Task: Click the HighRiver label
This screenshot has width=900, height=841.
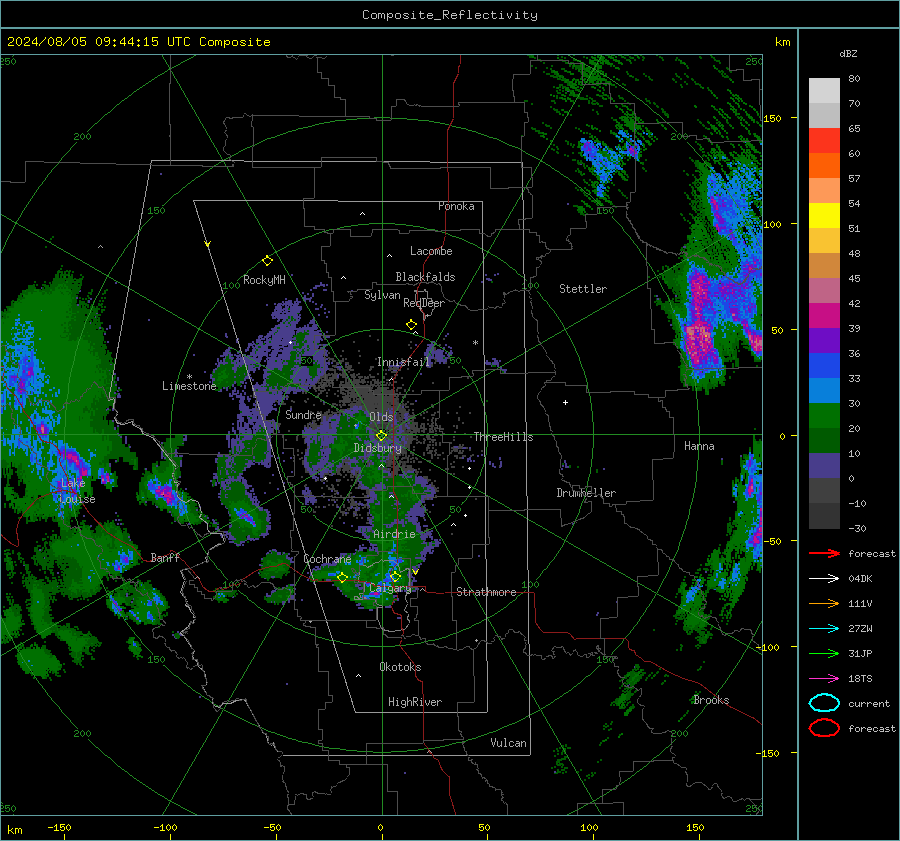Action: (x=415, y=702)
